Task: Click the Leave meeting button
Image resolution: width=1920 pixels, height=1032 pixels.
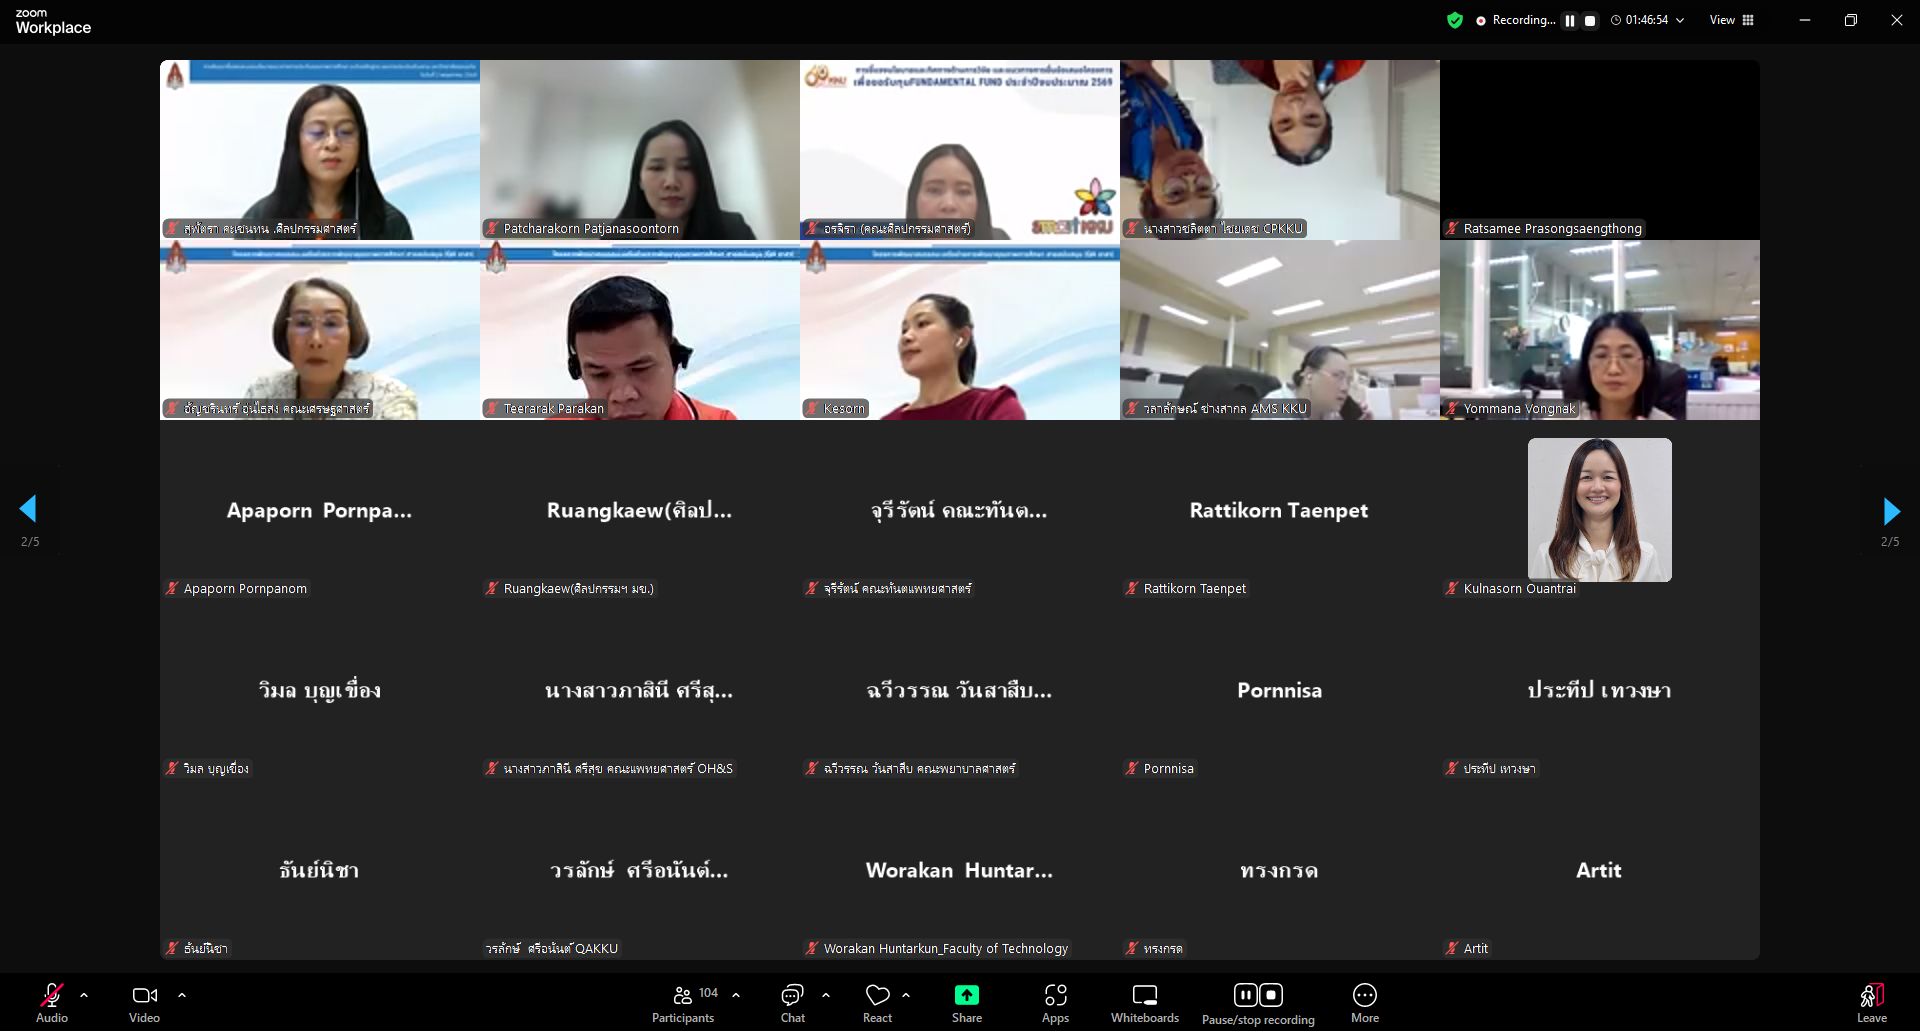Action: pyautogui.click(x=1872, y=1003)
